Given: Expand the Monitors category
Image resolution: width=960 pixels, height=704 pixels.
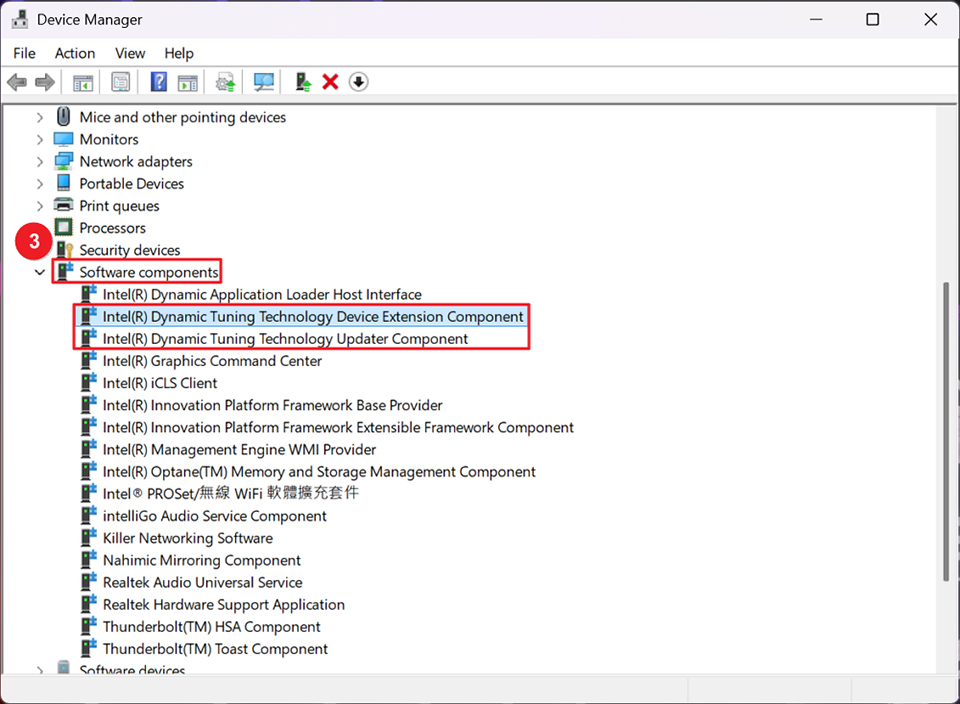Looking at the screenshot, I should (x=40, y=140).
